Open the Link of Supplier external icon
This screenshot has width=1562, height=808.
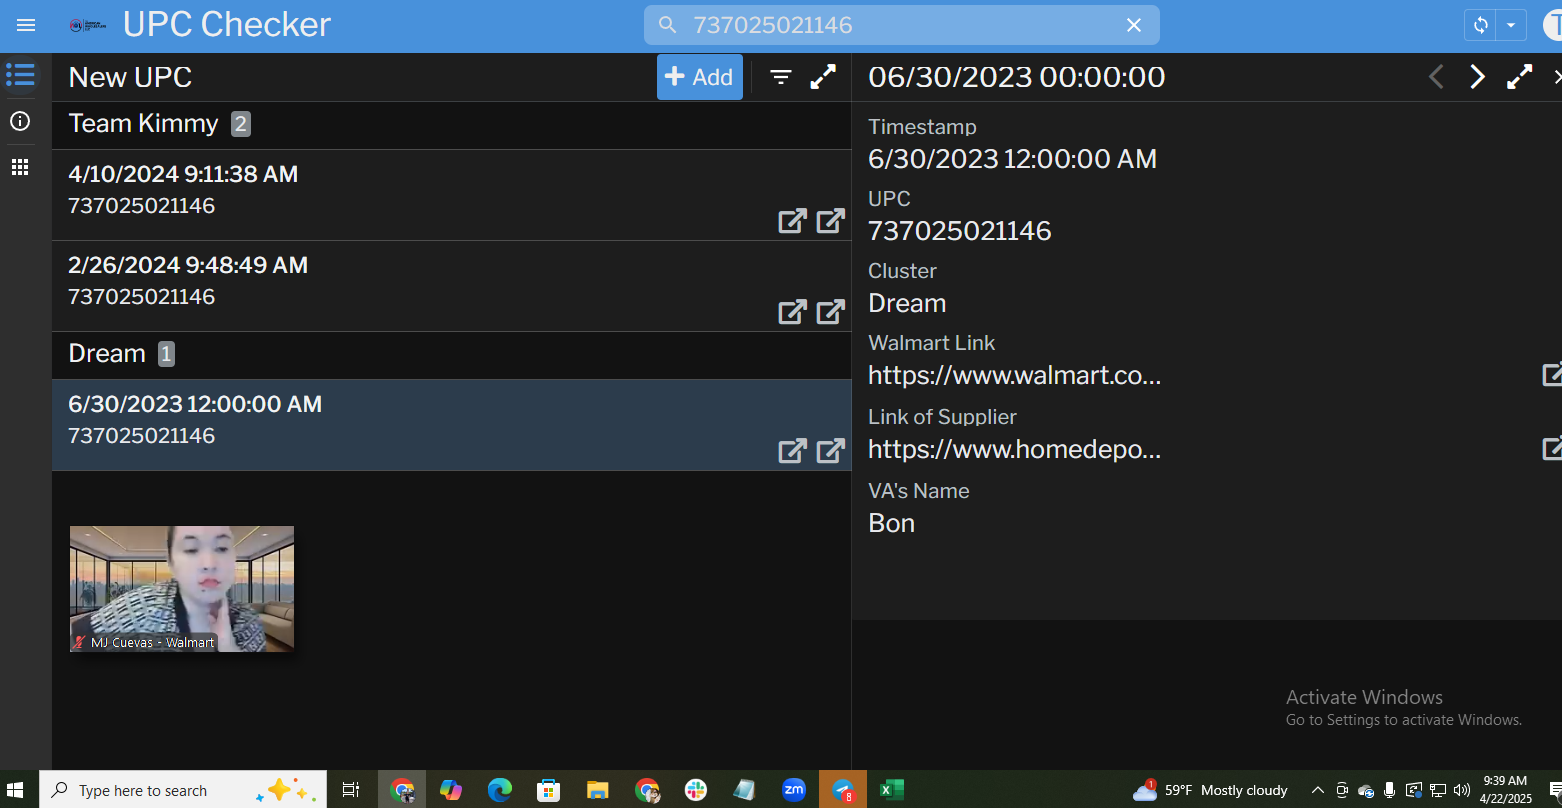[x=1551, y=449]
